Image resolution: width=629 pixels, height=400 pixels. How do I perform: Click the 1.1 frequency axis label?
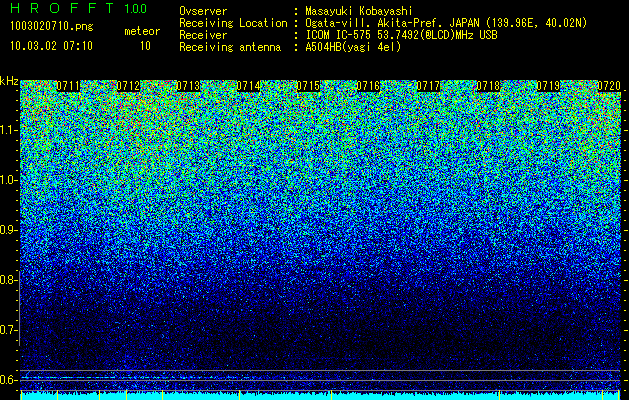click(9, 131)
